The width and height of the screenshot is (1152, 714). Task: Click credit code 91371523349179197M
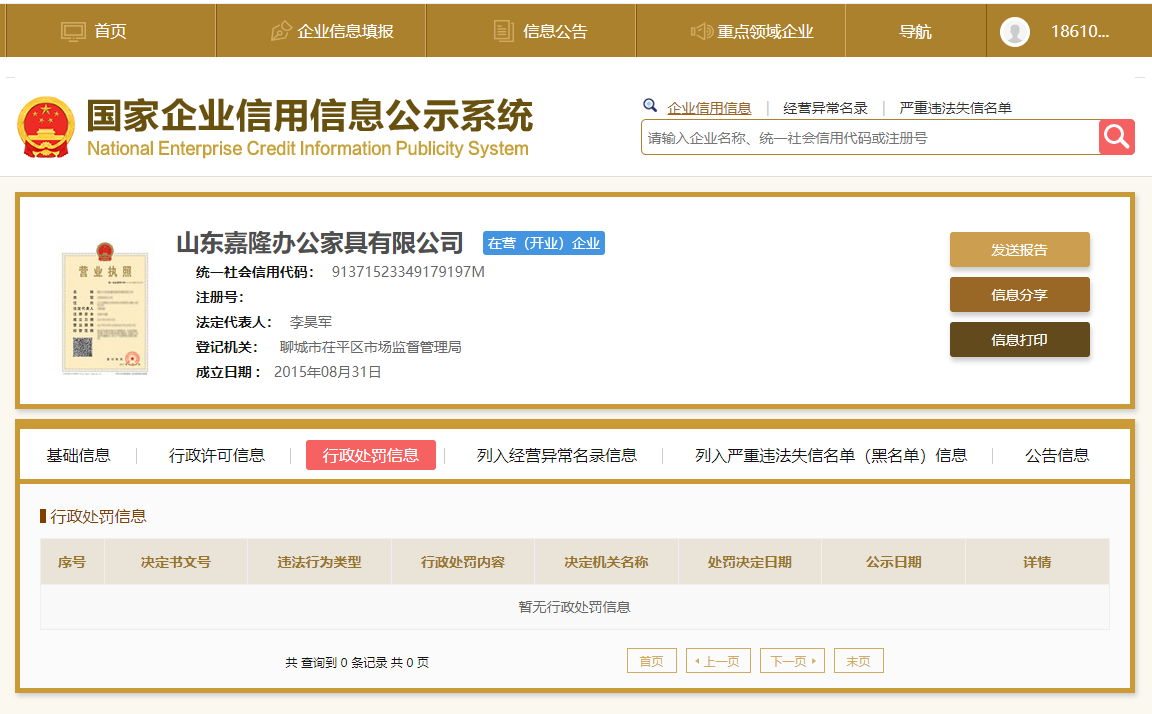point(408,272)
